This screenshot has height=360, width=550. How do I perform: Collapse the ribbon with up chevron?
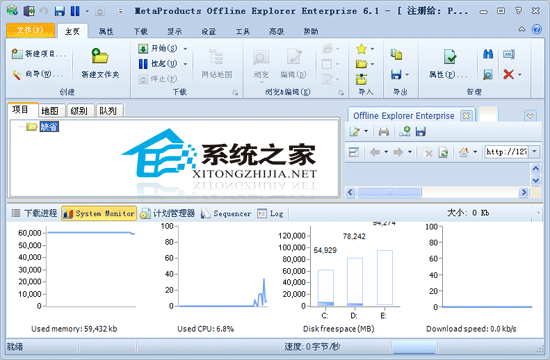(x=522, y=29)
